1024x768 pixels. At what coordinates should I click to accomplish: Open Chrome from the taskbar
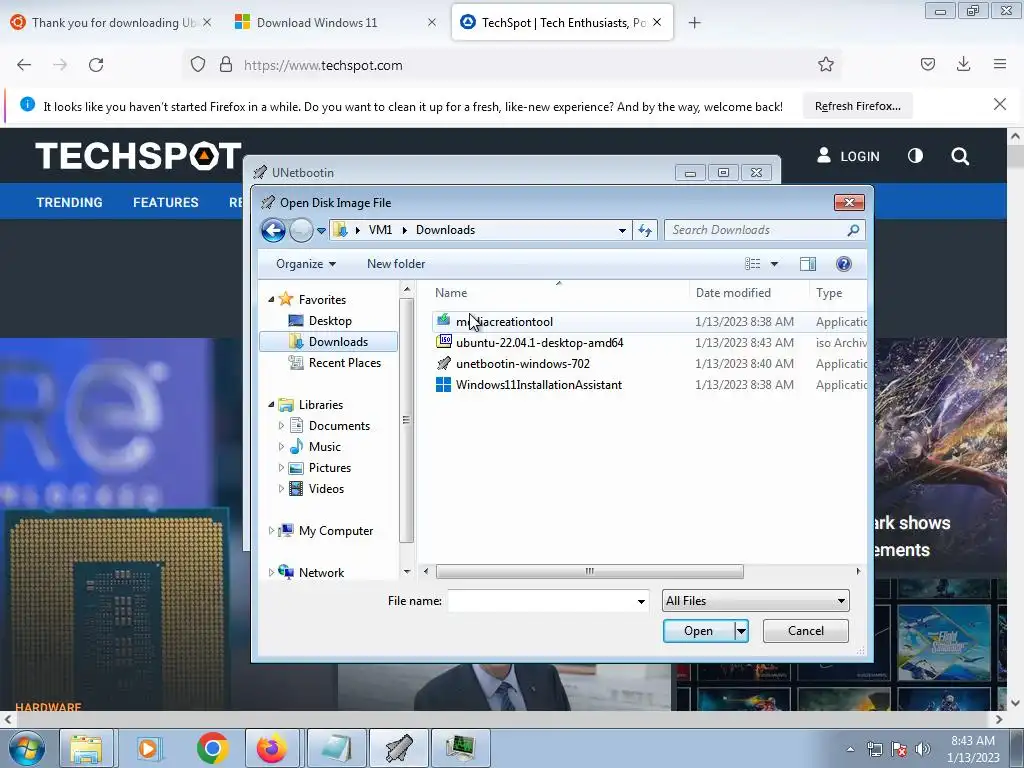(x=212, y=748)
